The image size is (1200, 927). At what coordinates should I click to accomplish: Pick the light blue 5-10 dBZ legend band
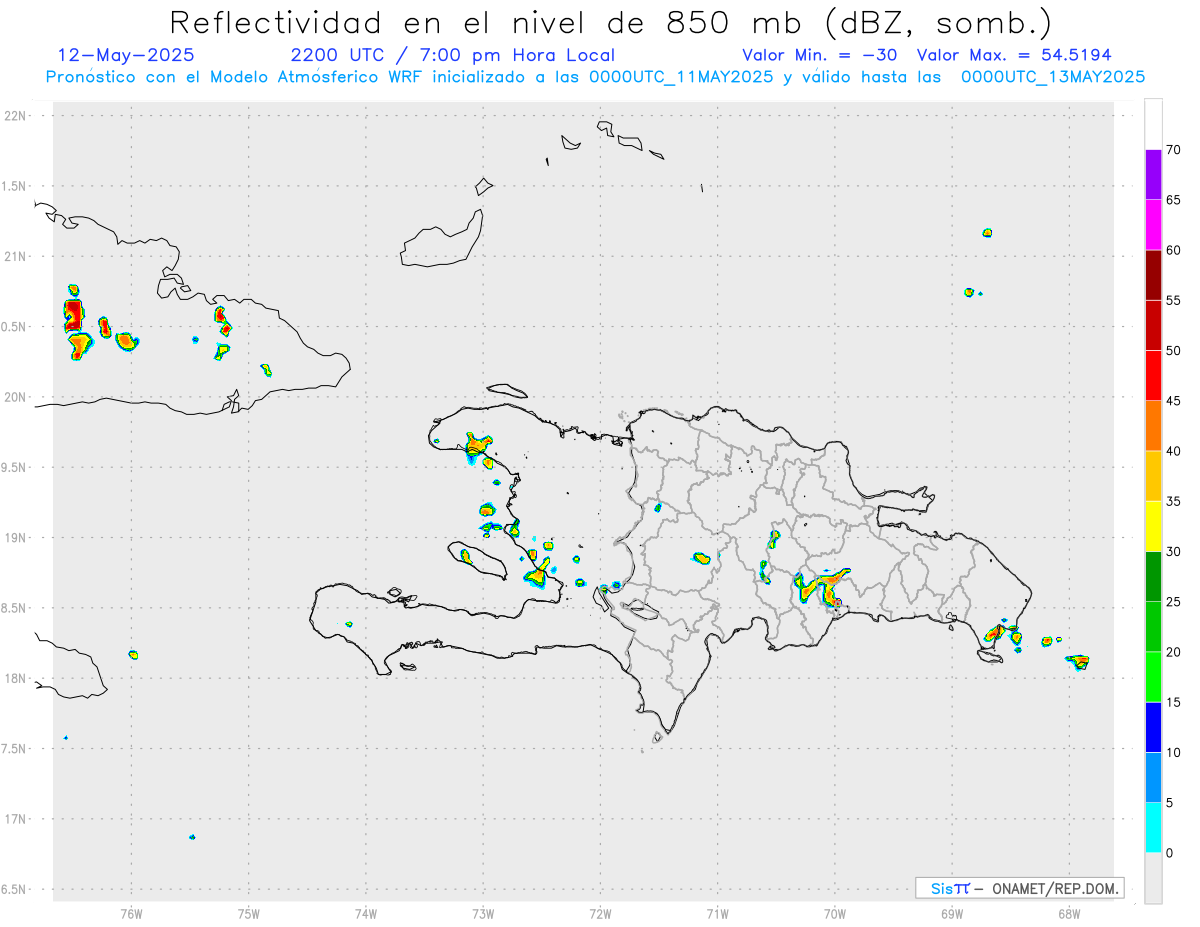pyautogui.click(x=1153, y=778)
